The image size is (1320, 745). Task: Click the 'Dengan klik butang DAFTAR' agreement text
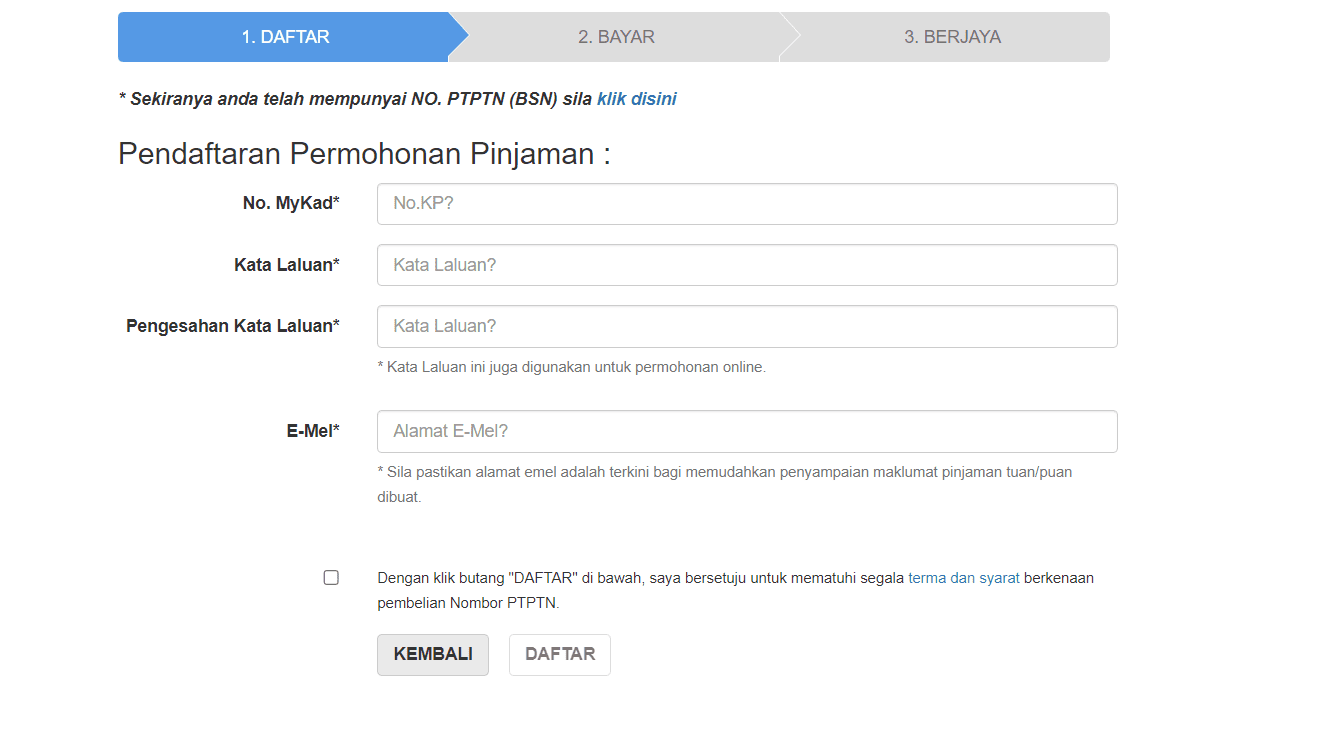(736, 590)
